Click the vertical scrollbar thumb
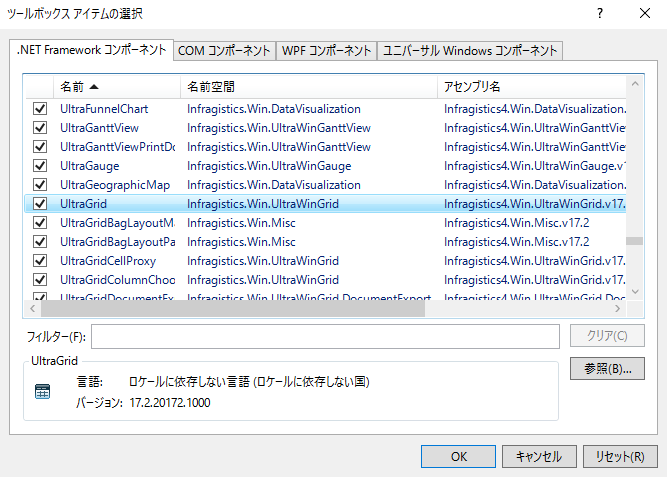This screenshot has height=477, width=667. click(635, 241)
